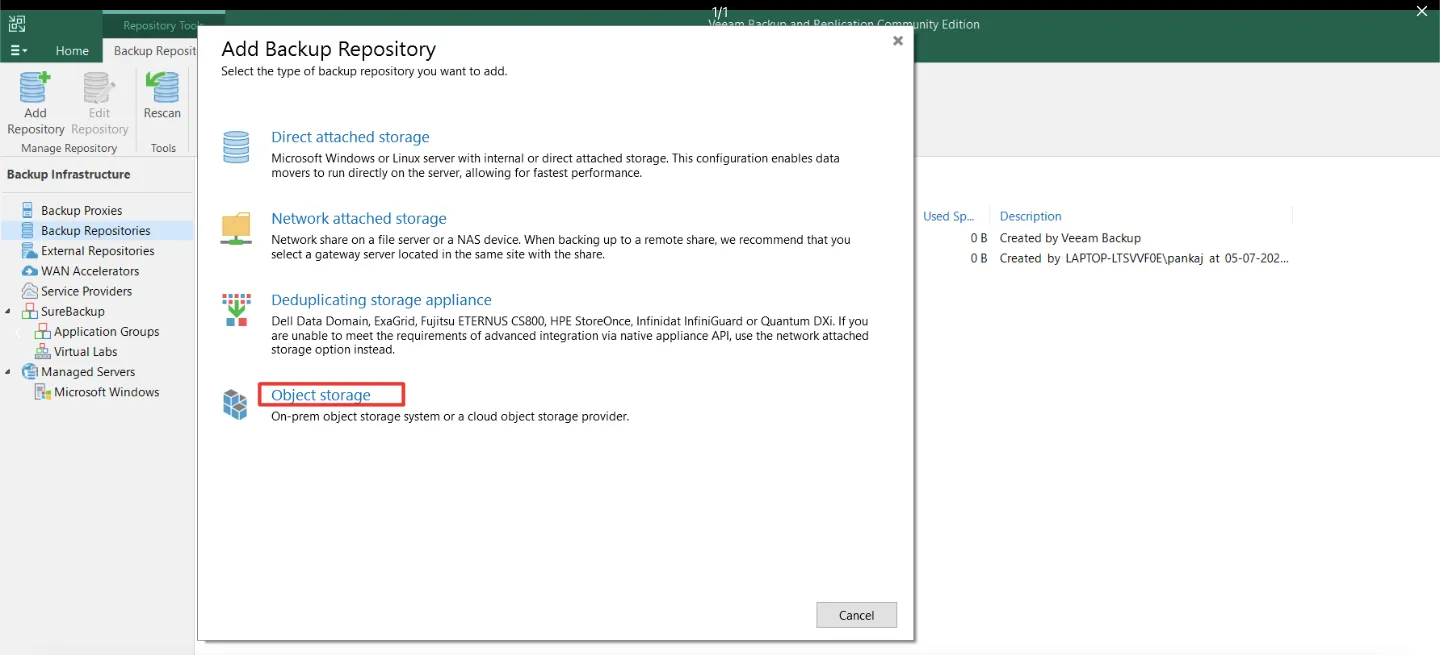Sort by the Used Space column header
The image size is (1440, 655).
[x=948, y=216]
